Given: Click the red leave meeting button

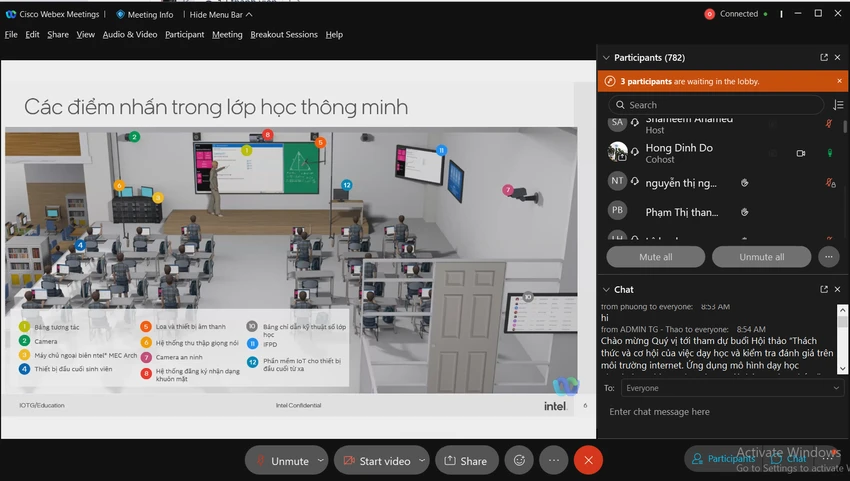Looking at the screenshot, I should 588,460.
